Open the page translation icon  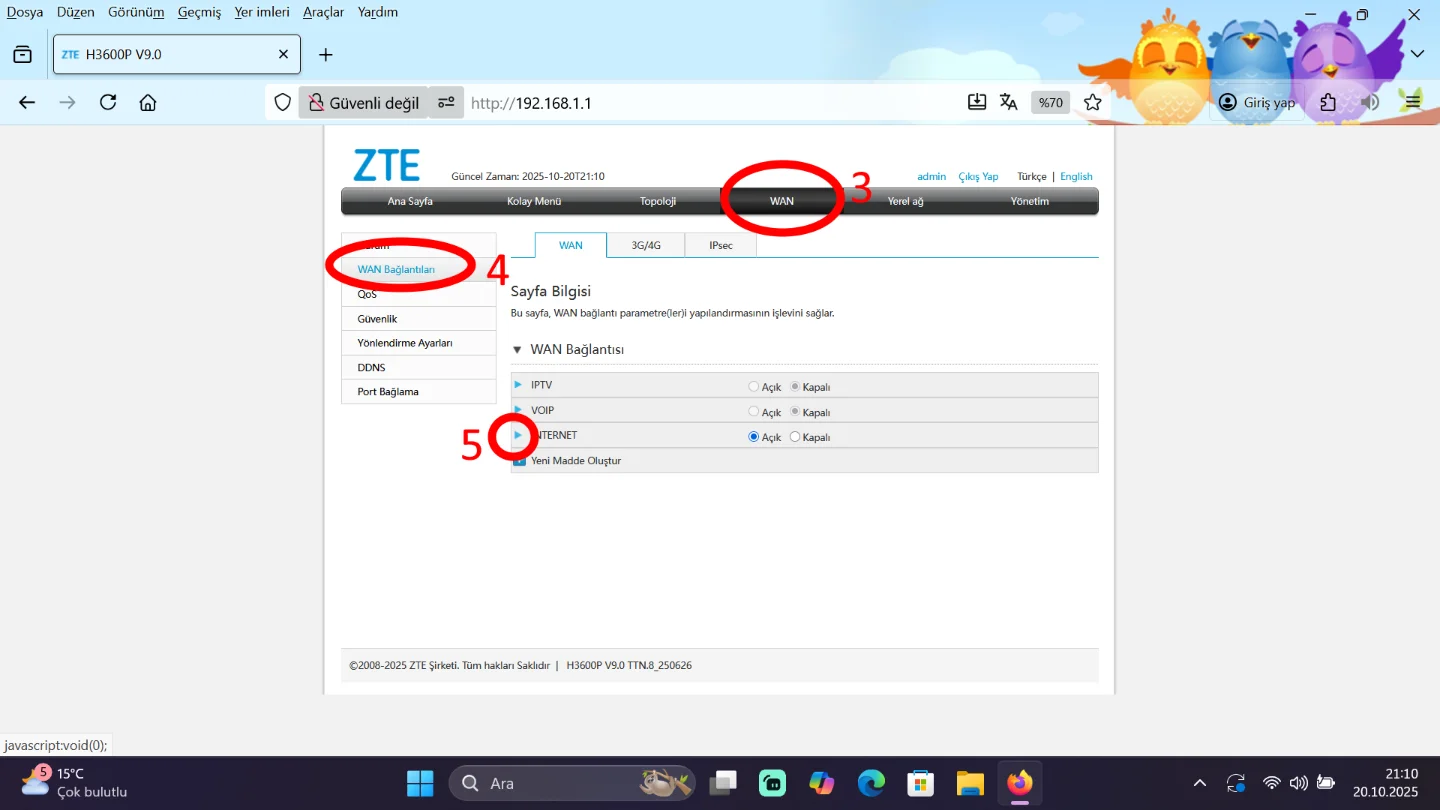click(1009, 102)
